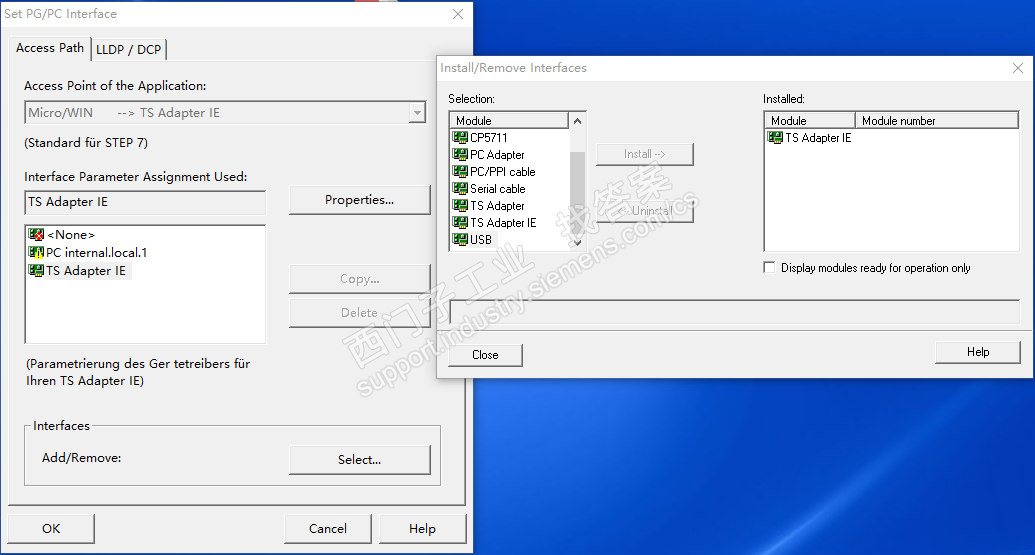Select Serial cable entry

tap(498, 189)
